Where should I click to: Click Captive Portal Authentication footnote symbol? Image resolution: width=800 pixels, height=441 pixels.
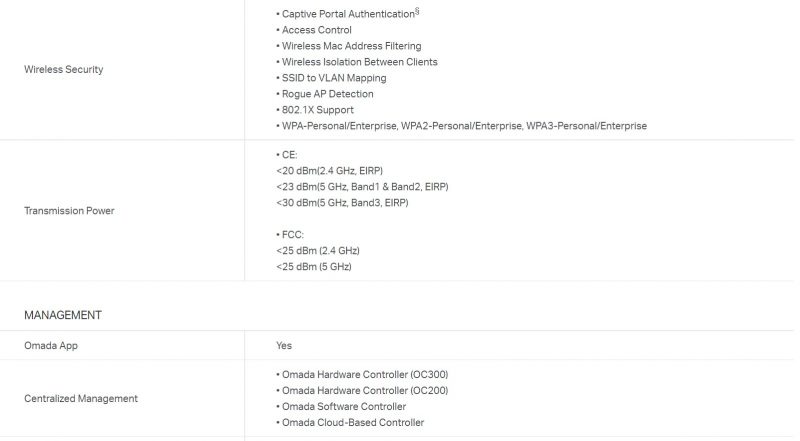click(417, 11)
